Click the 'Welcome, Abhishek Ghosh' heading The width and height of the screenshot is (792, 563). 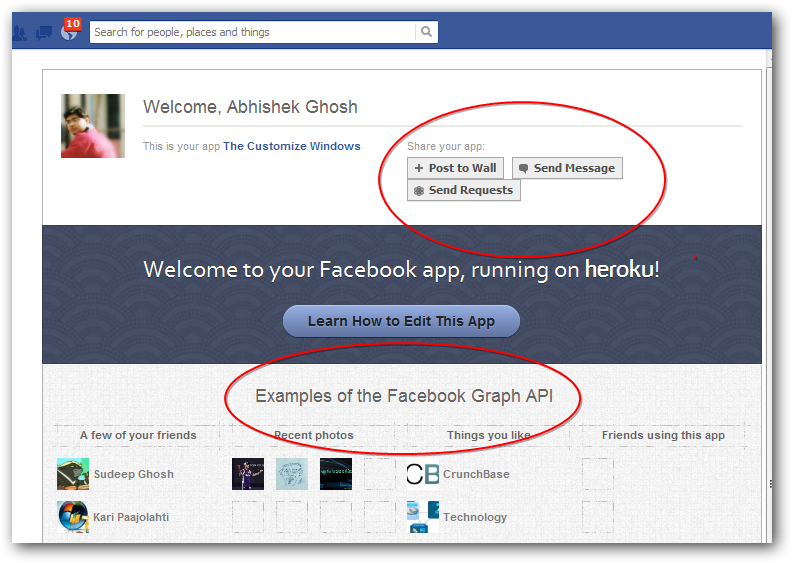[x=250, y=107]
